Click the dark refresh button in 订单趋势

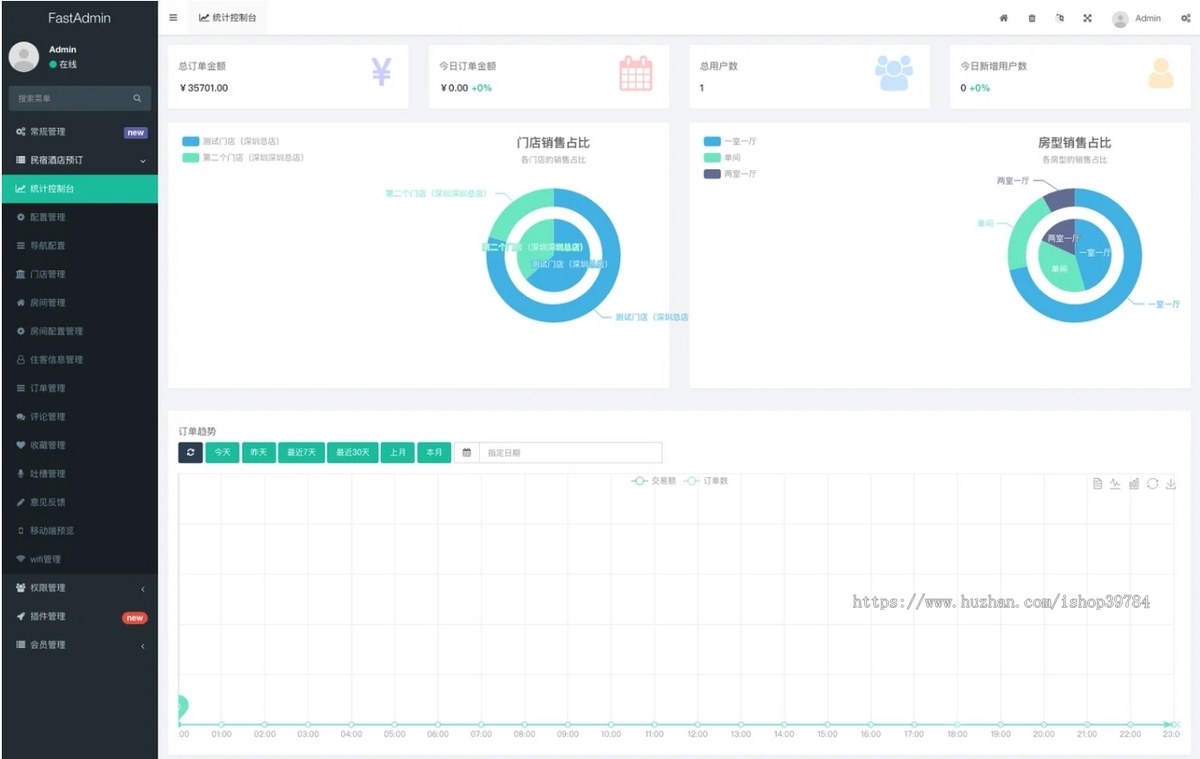[190, 453]
